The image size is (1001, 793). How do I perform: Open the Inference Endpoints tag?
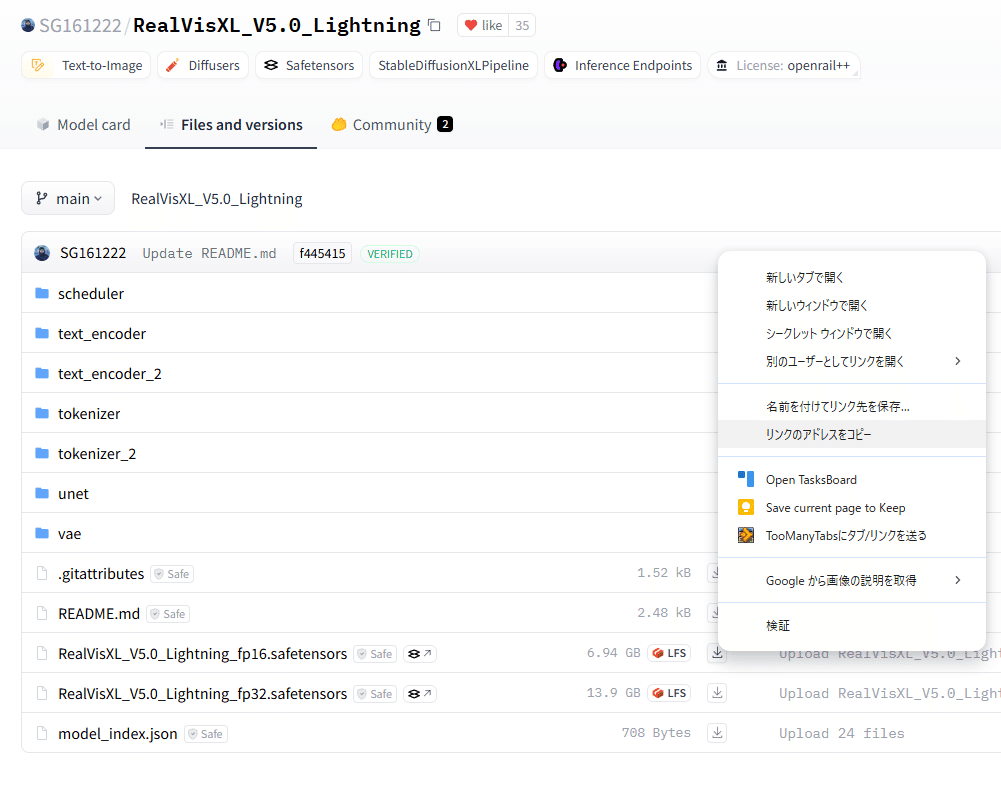pos(622,65)
